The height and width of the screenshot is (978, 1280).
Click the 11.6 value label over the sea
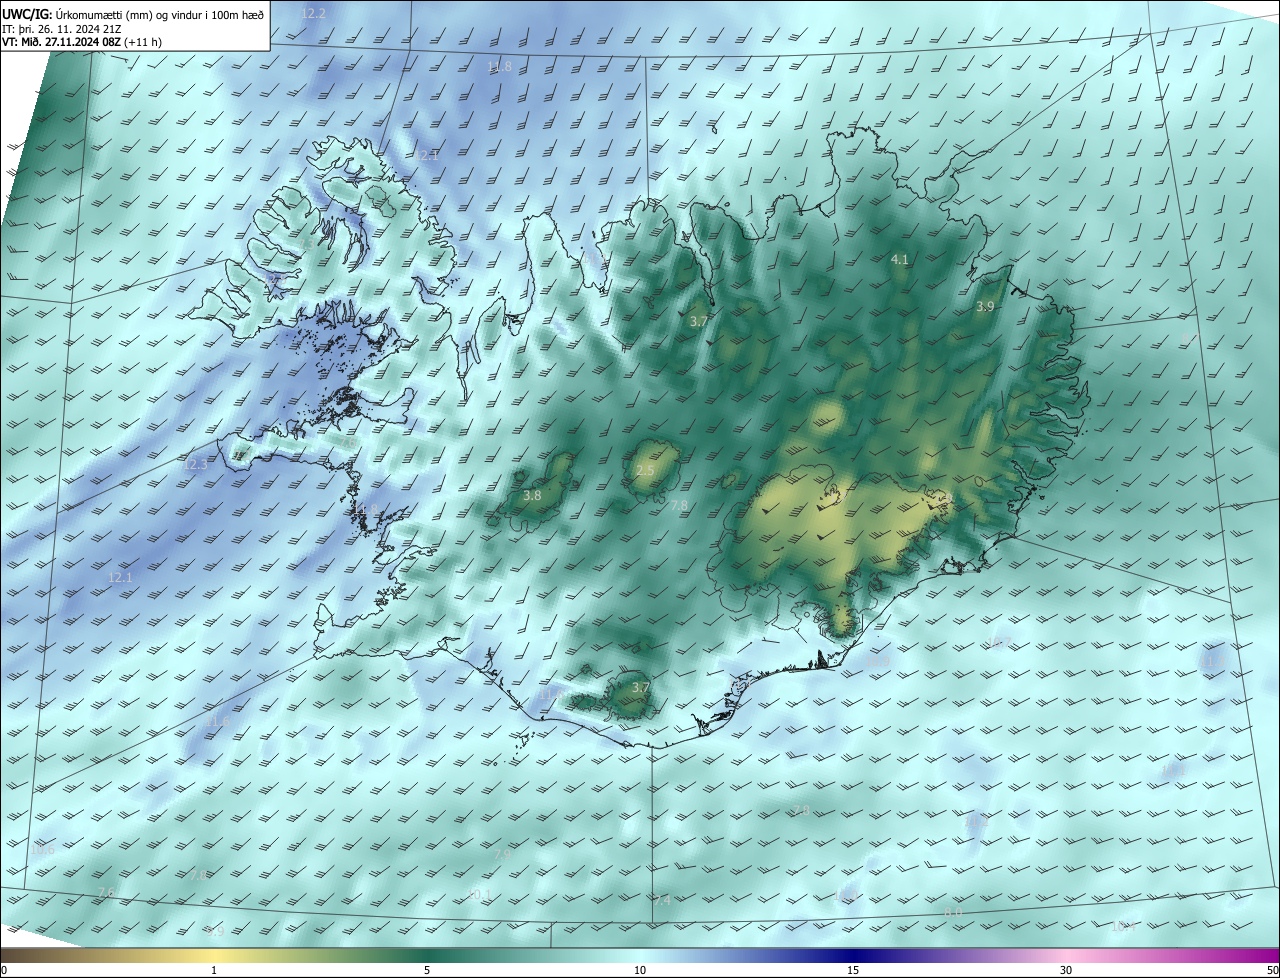pos(217,721)
